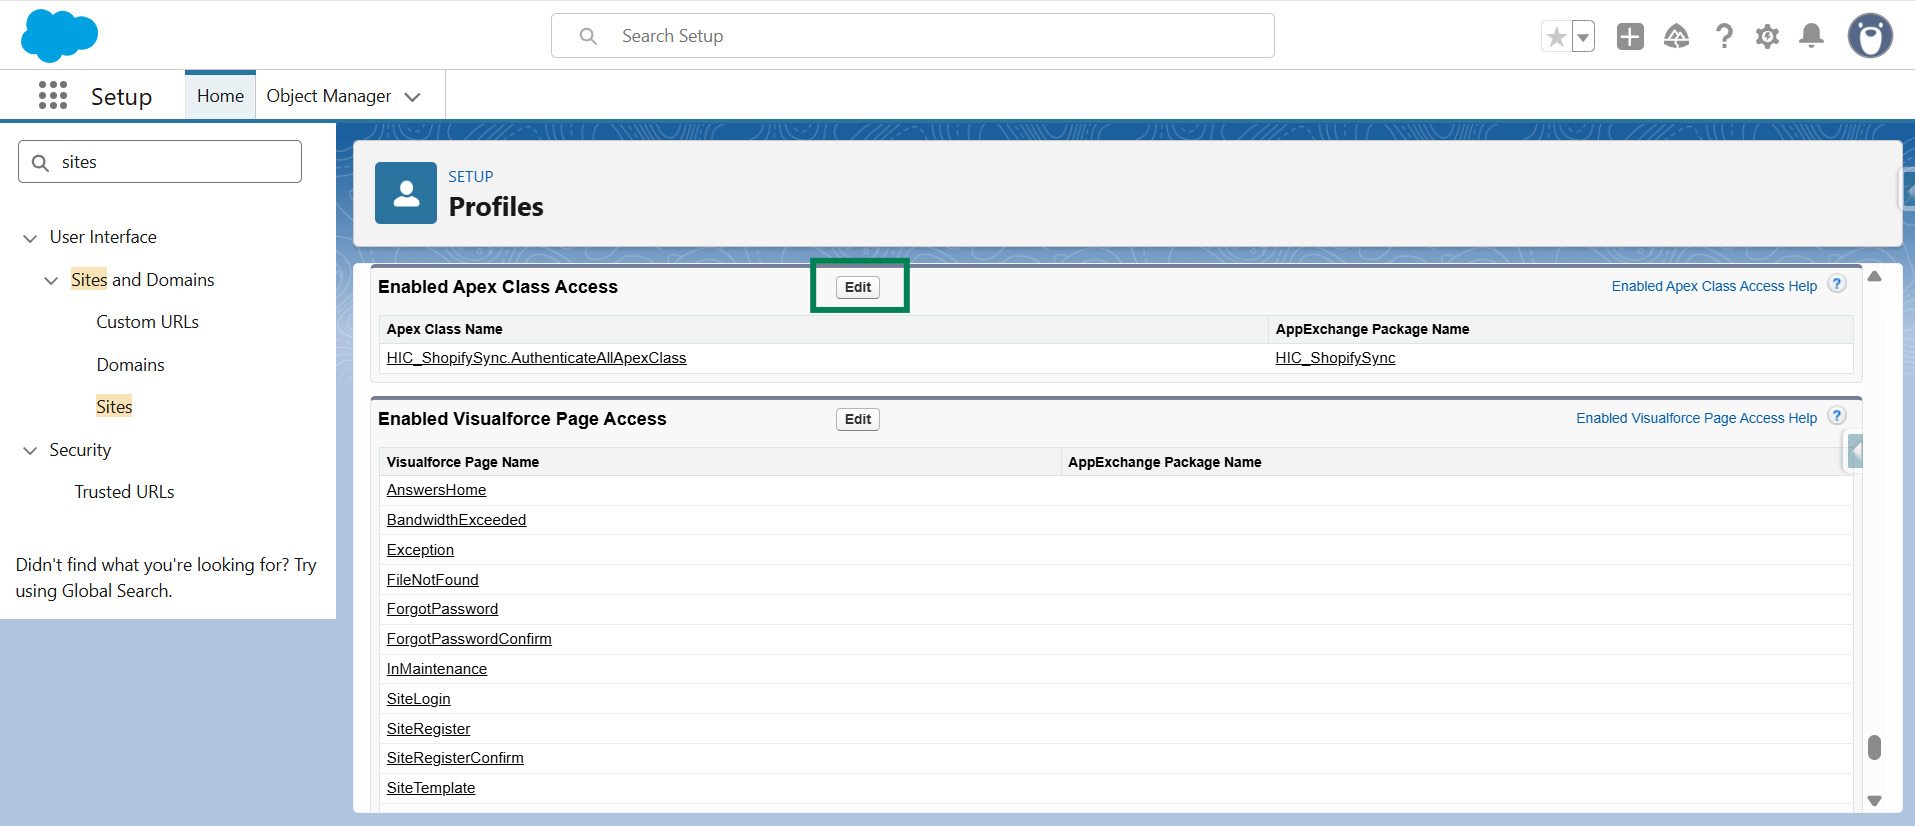This screenshot has height=826, width=1915.
Task: Click the Trailhead guidance icon
Action: [1676, 37]
